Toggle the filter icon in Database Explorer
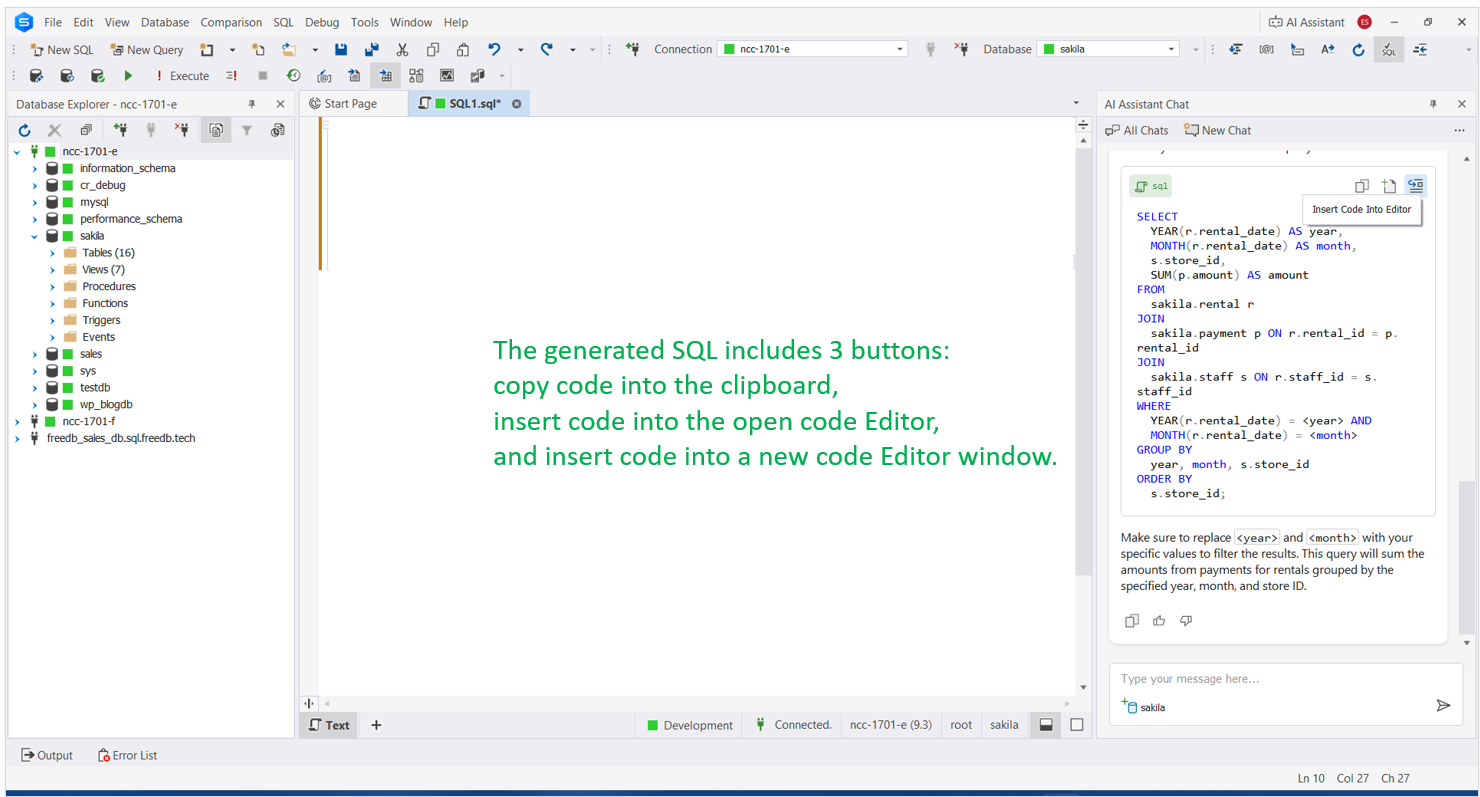1480x797 pixels. [246, 130]
